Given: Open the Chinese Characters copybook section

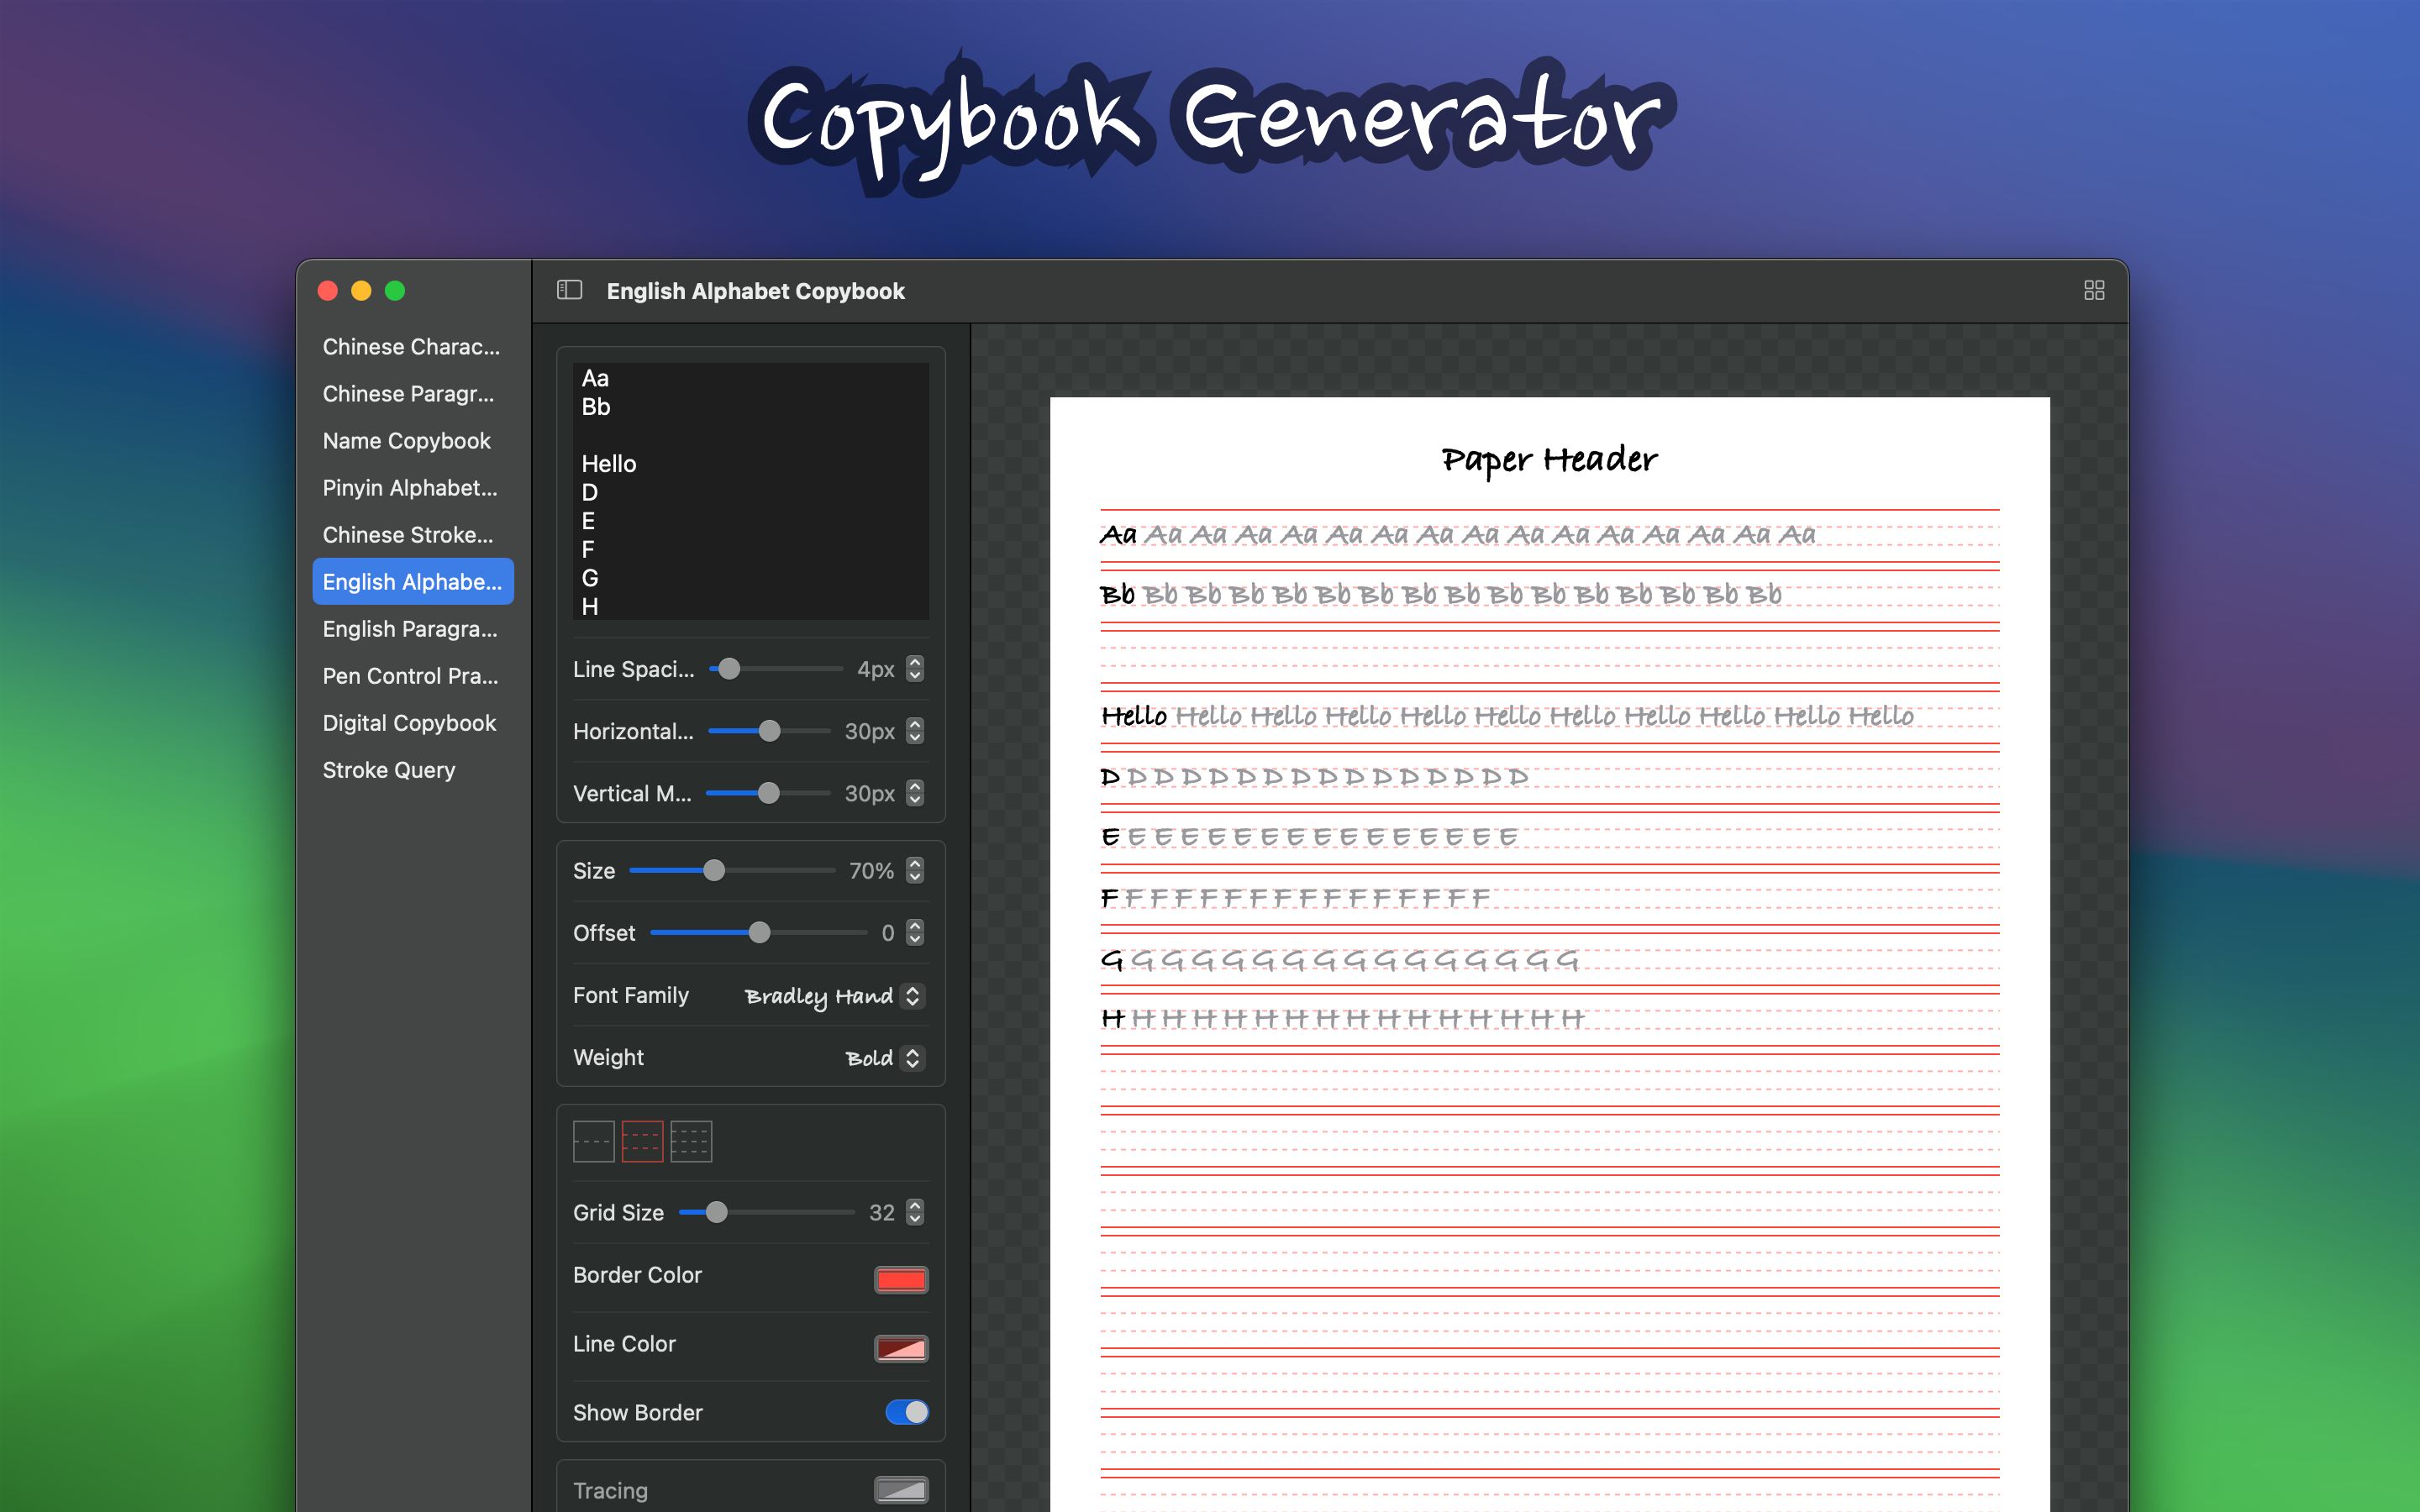Looking at the screenshot, I should coord(411,347).
